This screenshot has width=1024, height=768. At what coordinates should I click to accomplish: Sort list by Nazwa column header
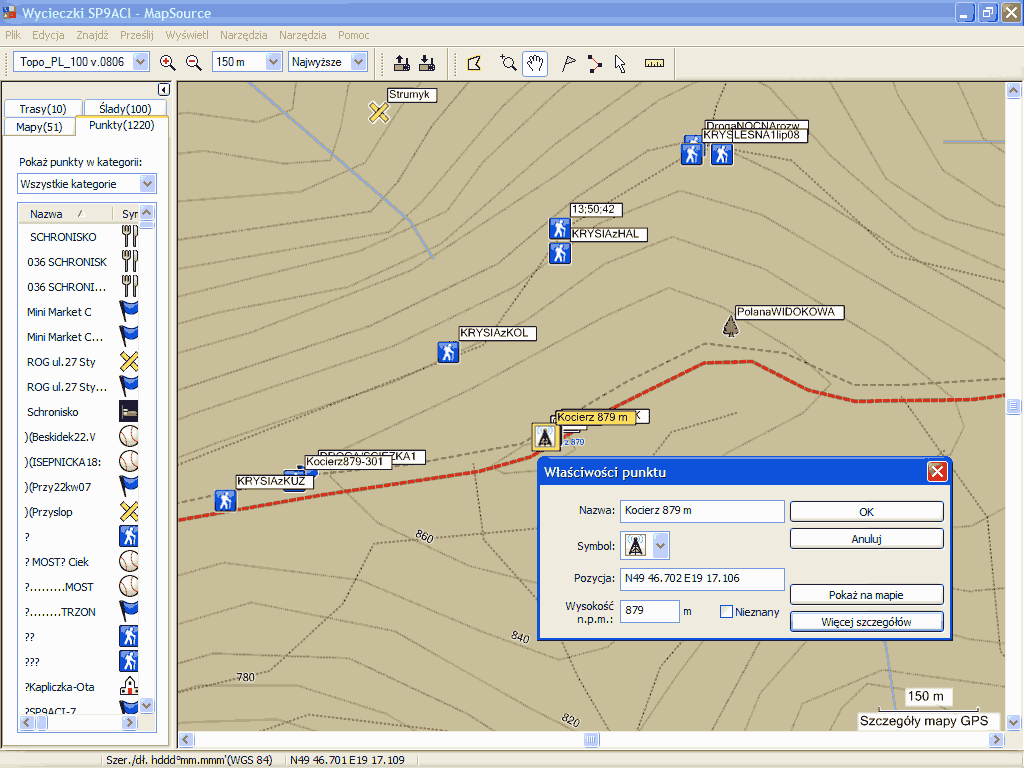pos(64,214)
